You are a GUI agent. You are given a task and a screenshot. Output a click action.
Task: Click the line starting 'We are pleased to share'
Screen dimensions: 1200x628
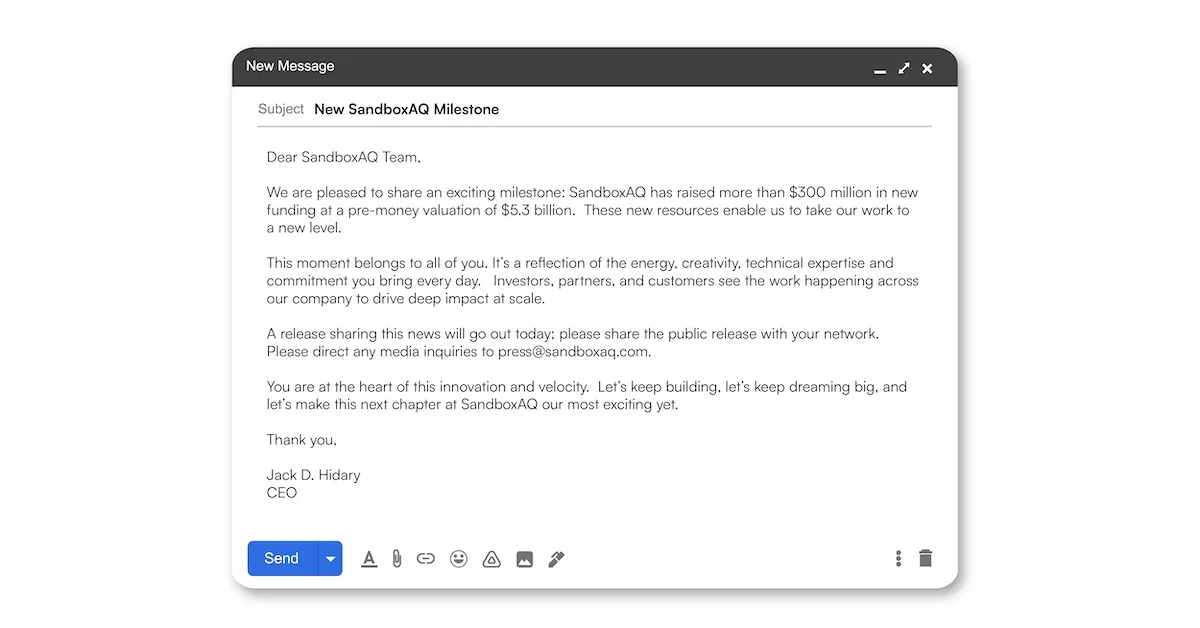click(x=592, y=192)
